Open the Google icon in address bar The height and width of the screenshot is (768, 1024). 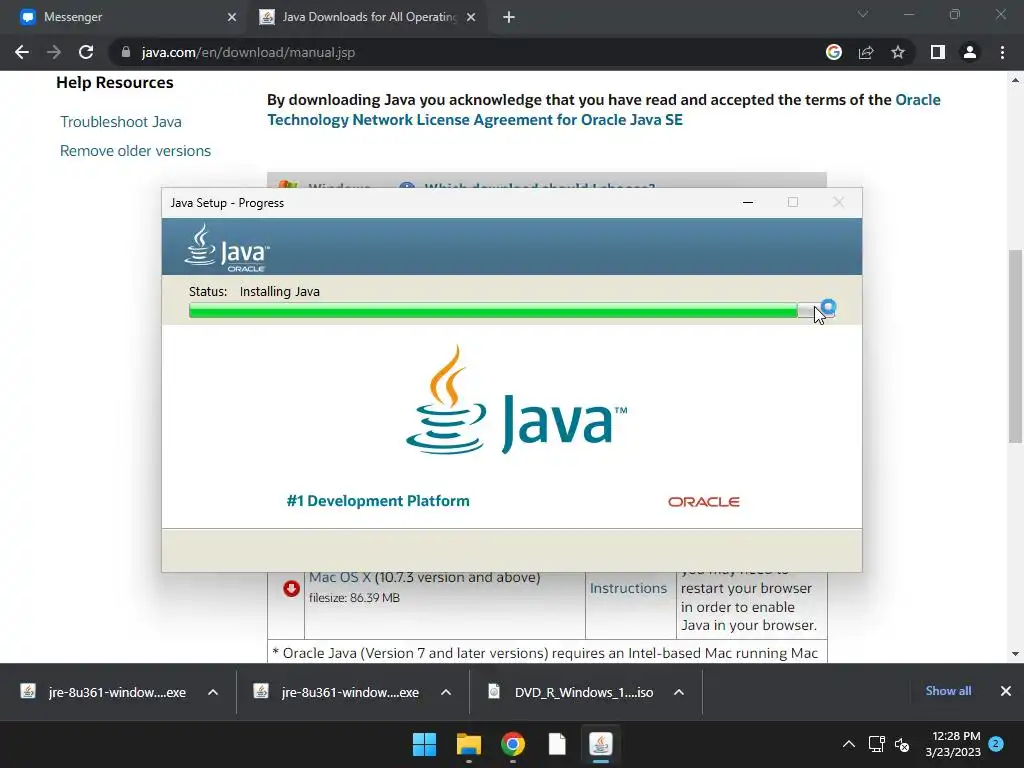click(x=833, y=52)
